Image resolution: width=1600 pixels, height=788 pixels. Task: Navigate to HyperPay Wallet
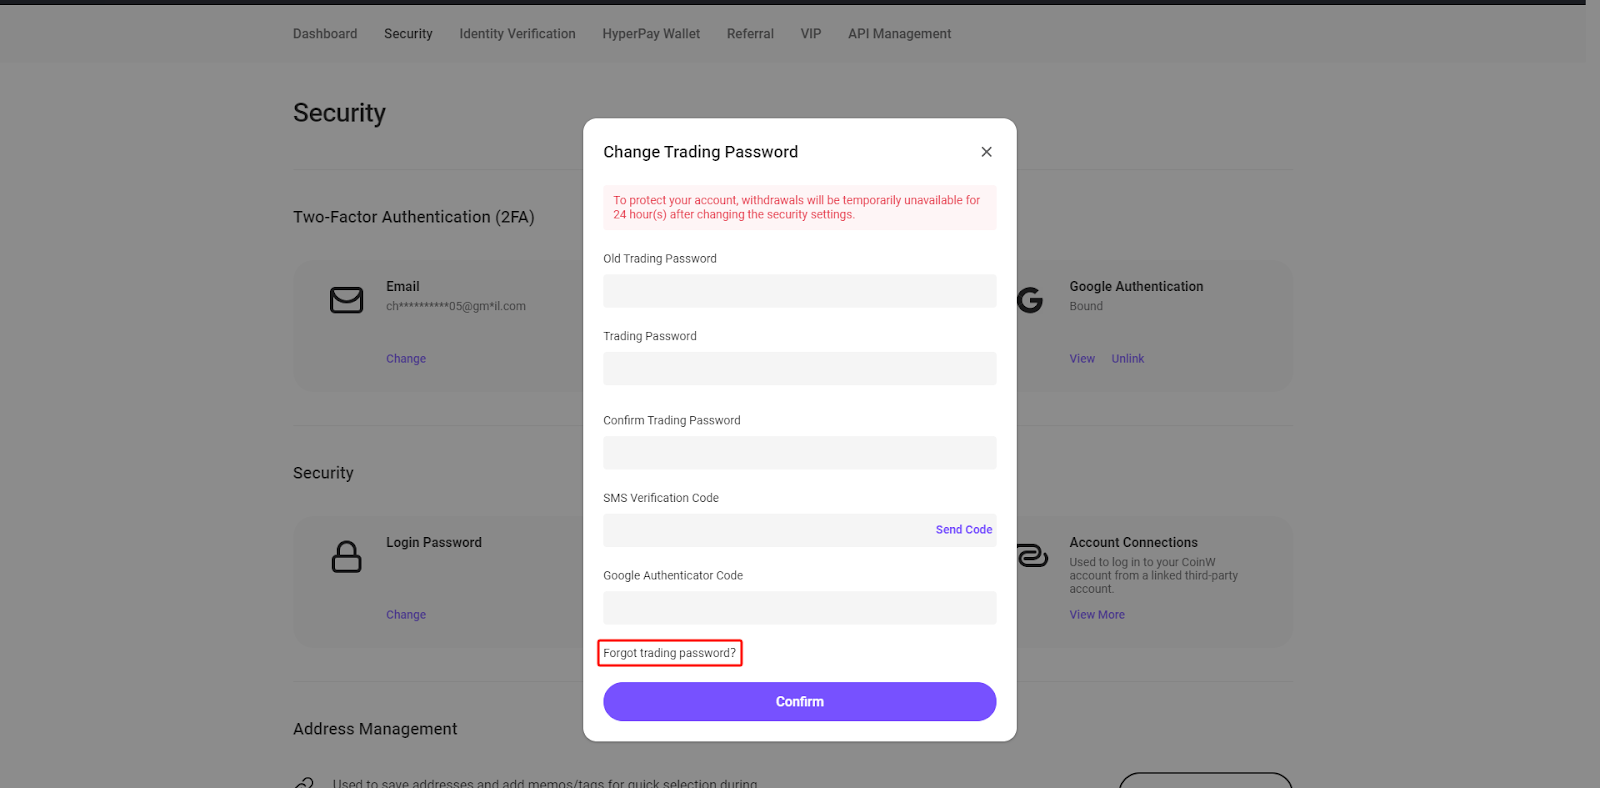tap(650, 33)
